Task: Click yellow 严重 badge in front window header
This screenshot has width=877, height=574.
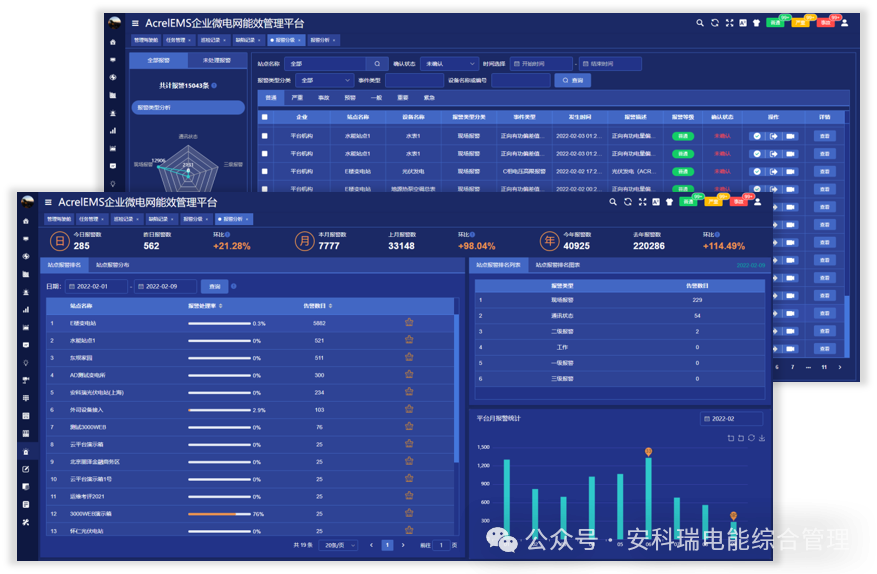Action: pos(713,202)
